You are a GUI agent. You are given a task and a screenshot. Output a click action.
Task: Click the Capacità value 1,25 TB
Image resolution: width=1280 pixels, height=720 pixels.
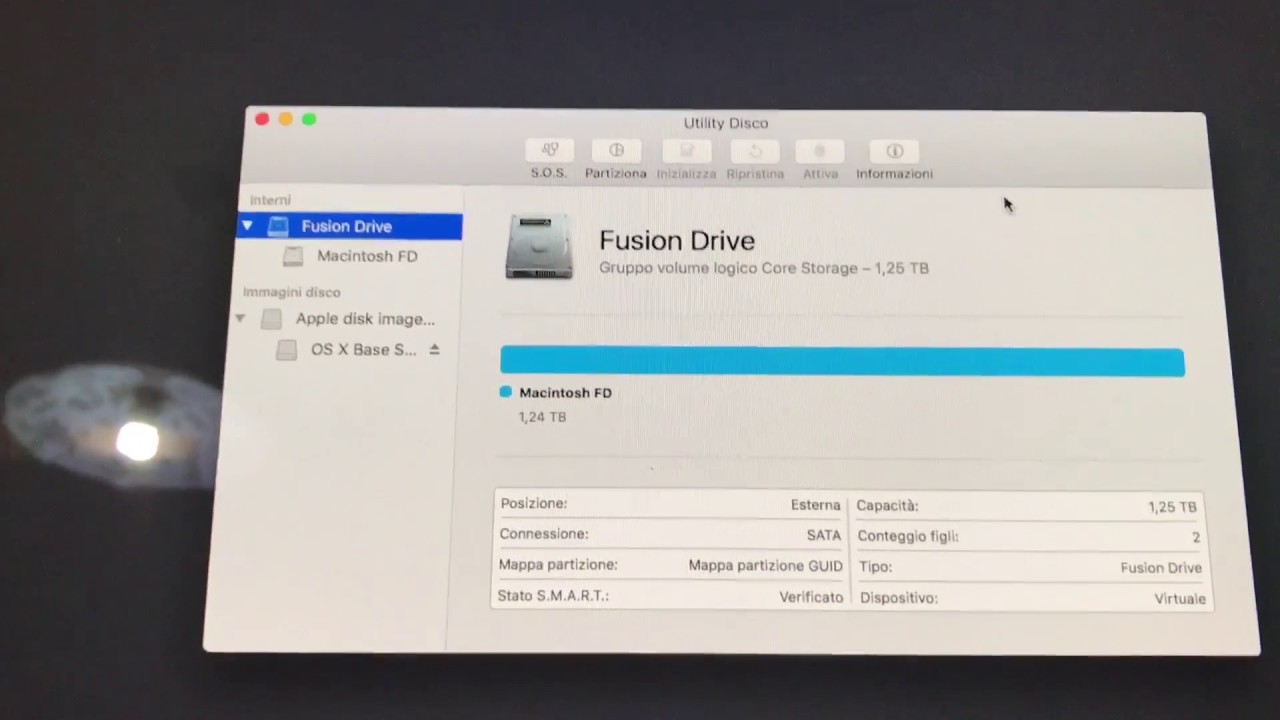tap(1172, 507)
